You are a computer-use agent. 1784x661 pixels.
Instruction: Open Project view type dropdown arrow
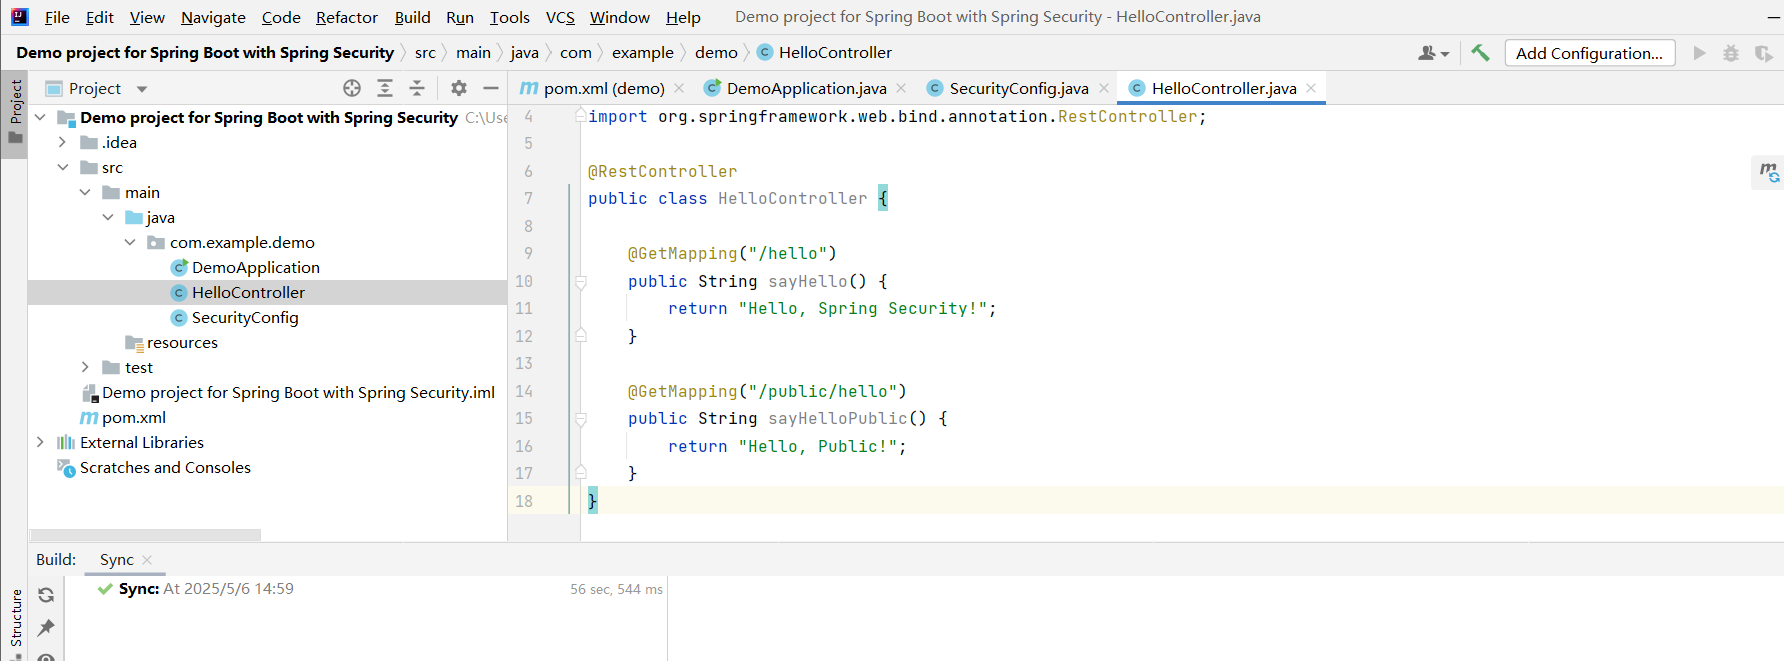coord(142,89)
